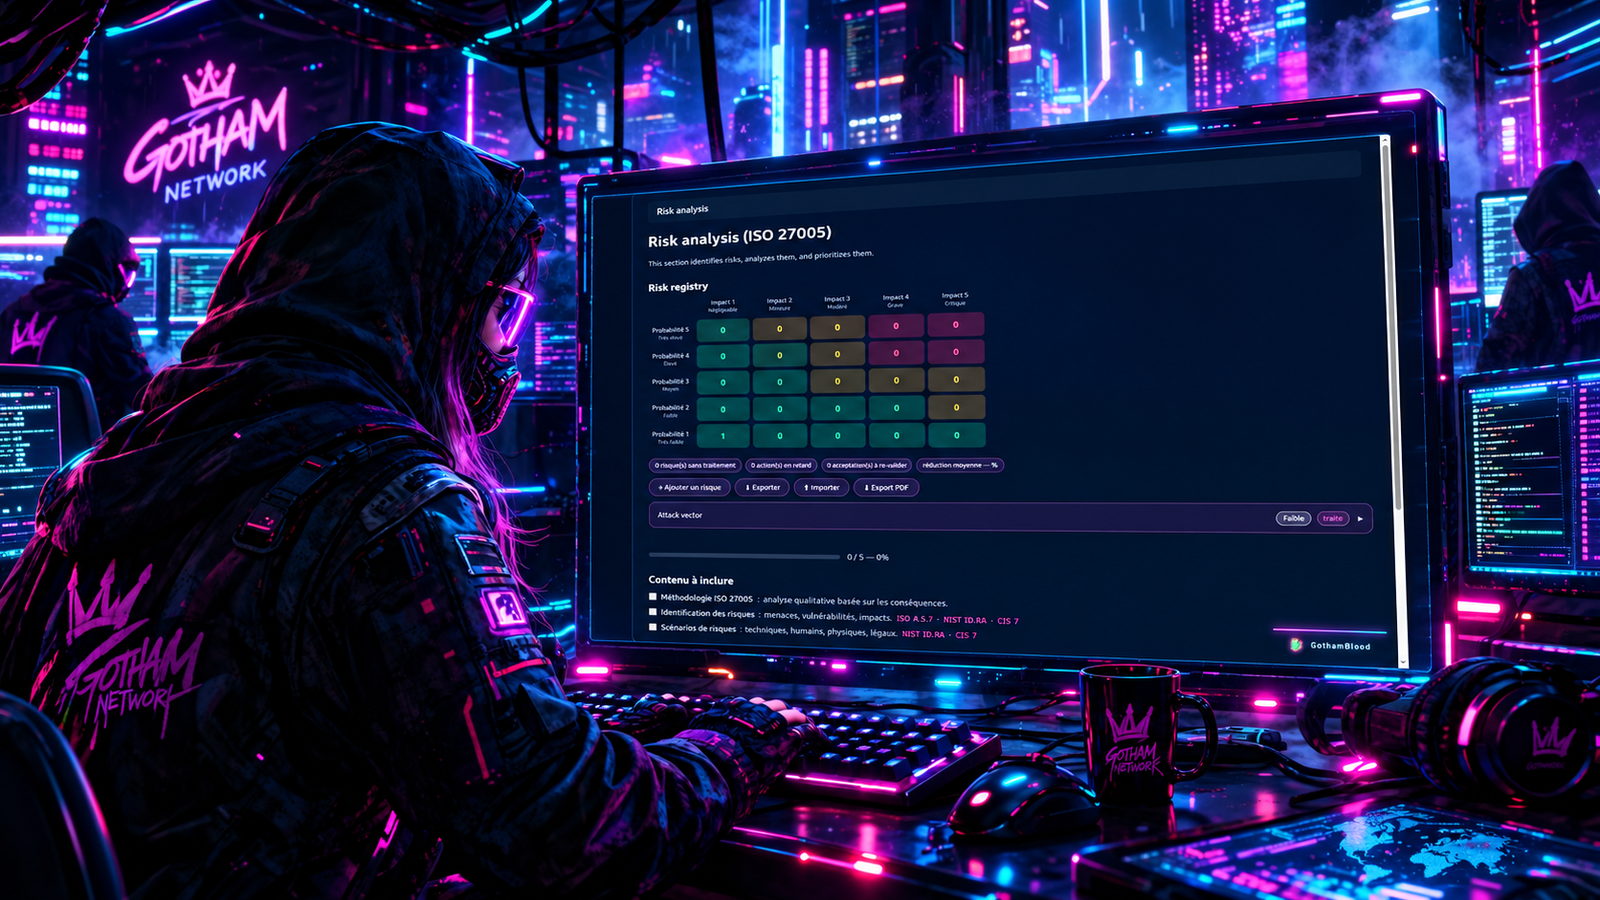Click the Ajouter un risque button
The height and width of the screenshot is (900, 1600).
690,487
